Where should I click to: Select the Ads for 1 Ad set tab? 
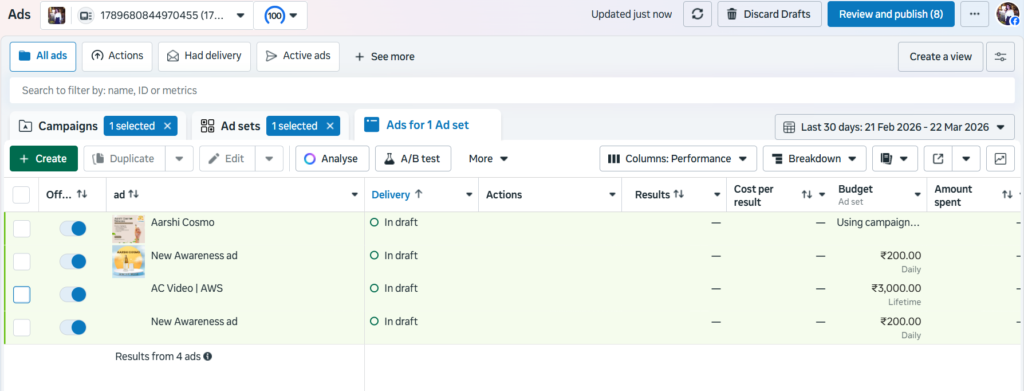point(427,125)
